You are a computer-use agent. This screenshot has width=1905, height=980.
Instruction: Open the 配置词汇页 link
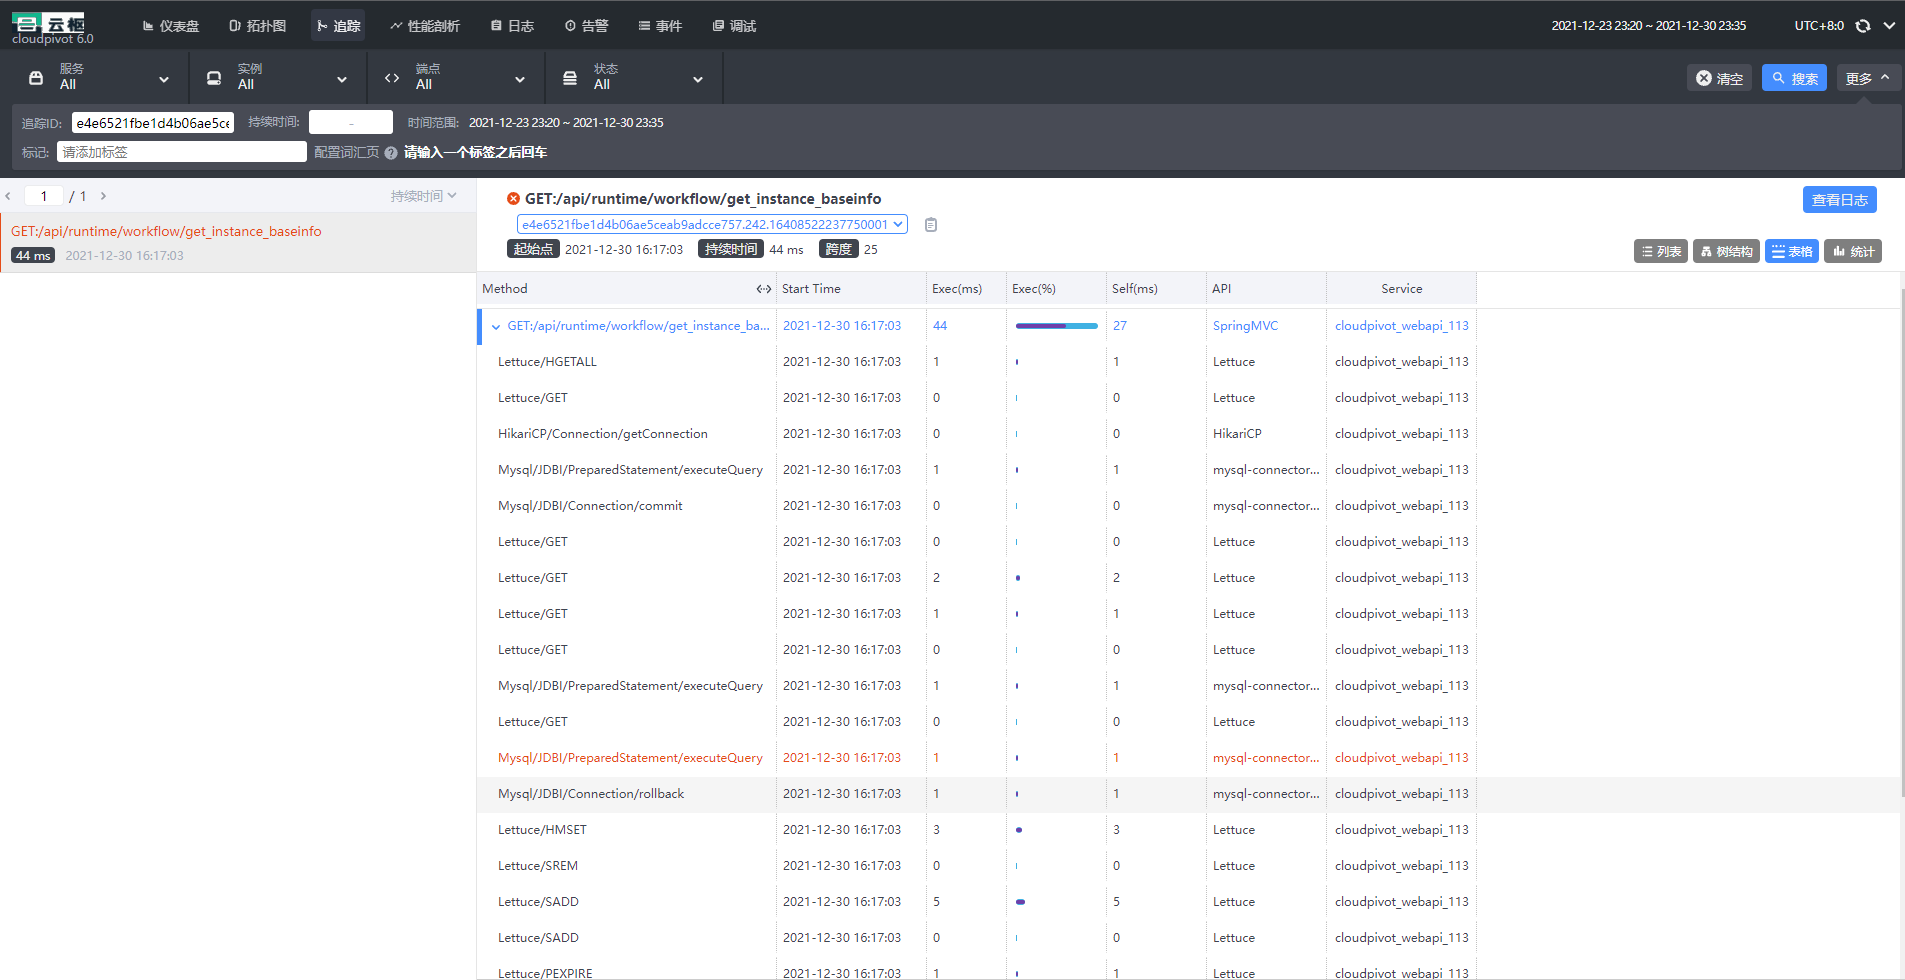346,152
